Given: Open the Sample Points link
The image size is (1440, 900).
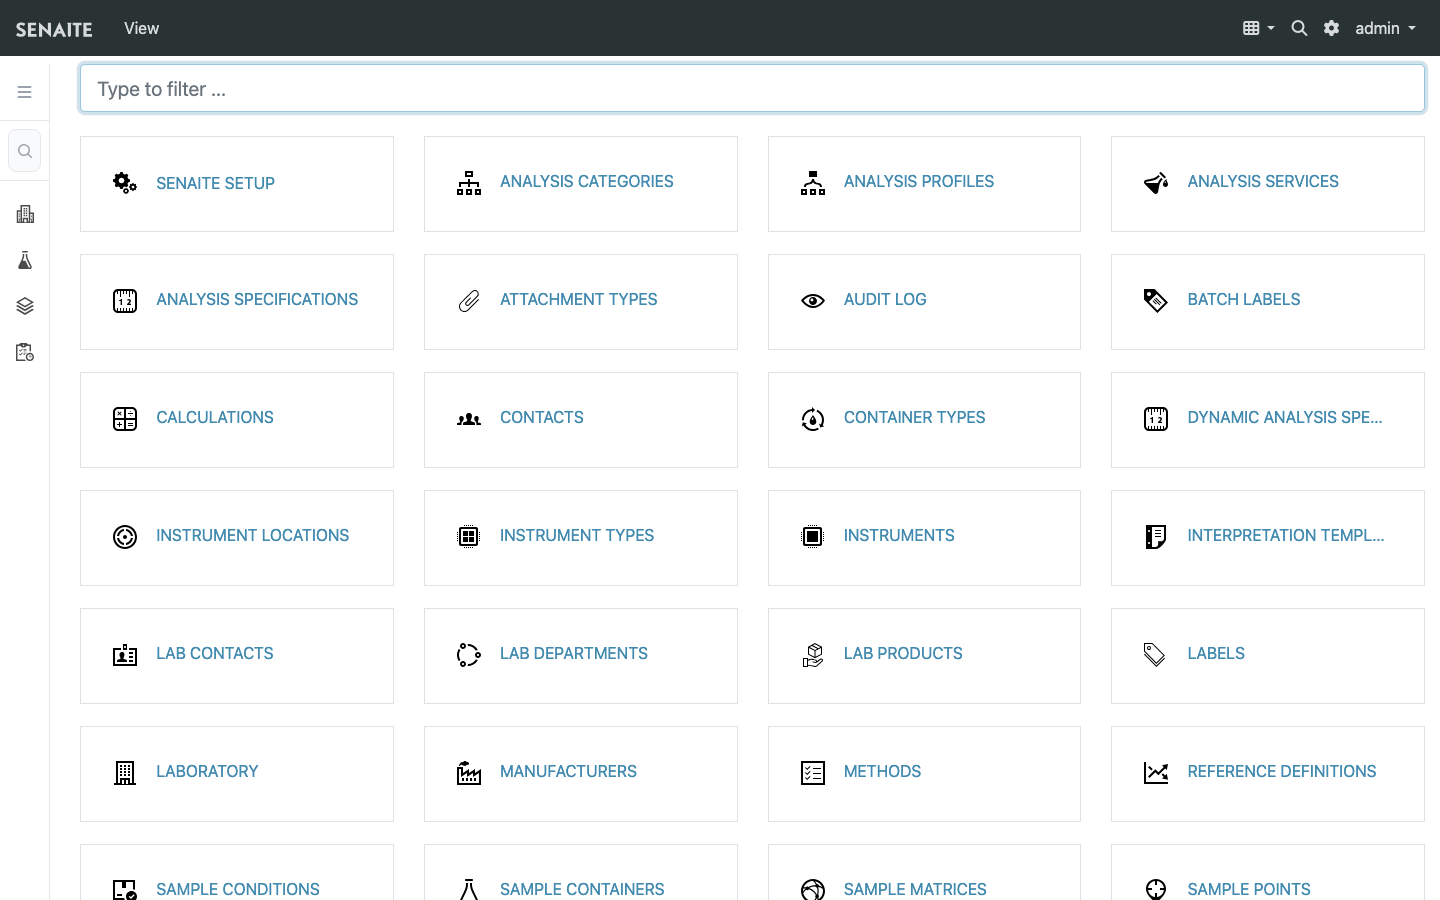Looking at the screenshot, I should (1249, 889).
